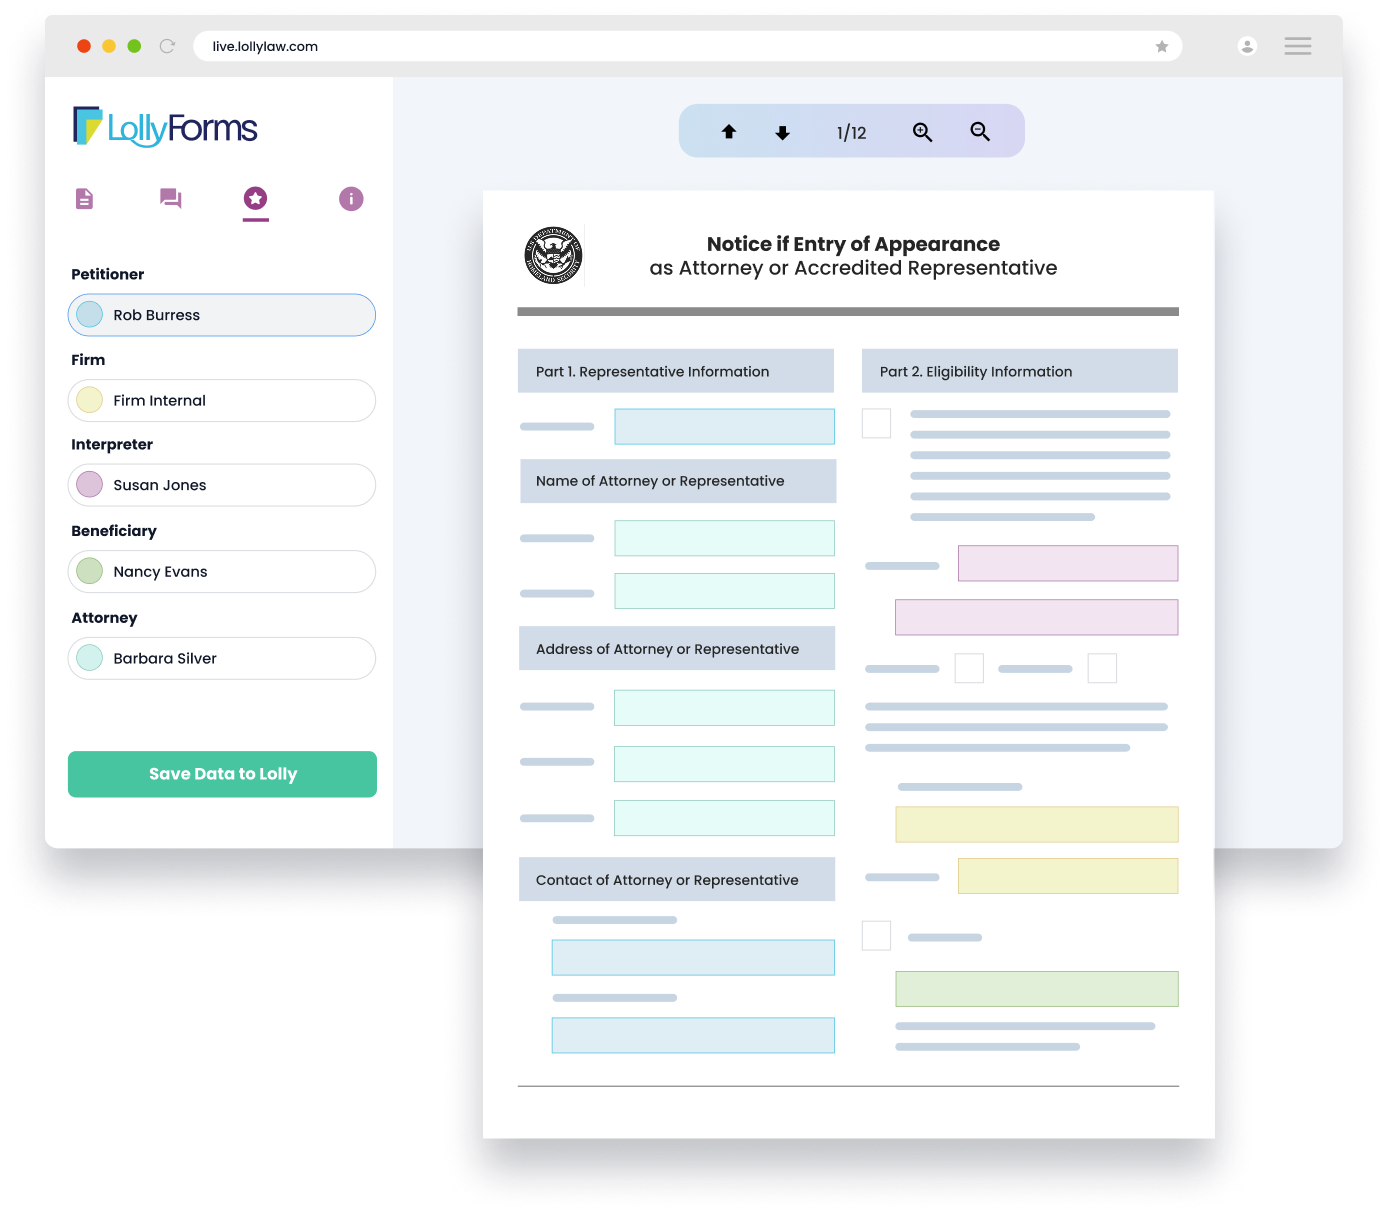This screenshot has width=1388, height=1214.
Task: Check the first box under Eligibility Information
Action: coord(876,423)
